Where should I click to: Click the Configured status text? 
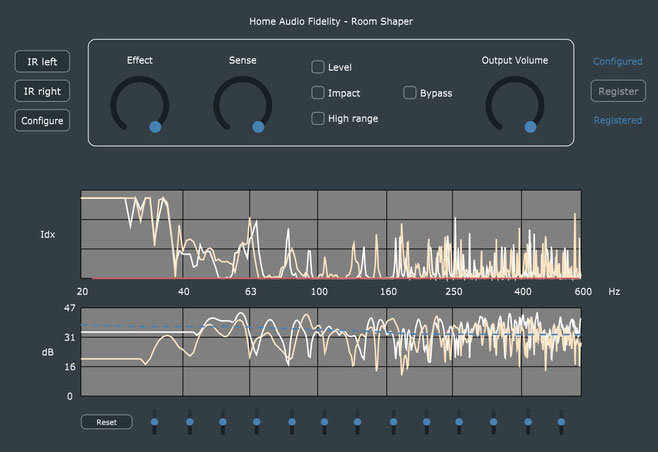coord(618,62)
